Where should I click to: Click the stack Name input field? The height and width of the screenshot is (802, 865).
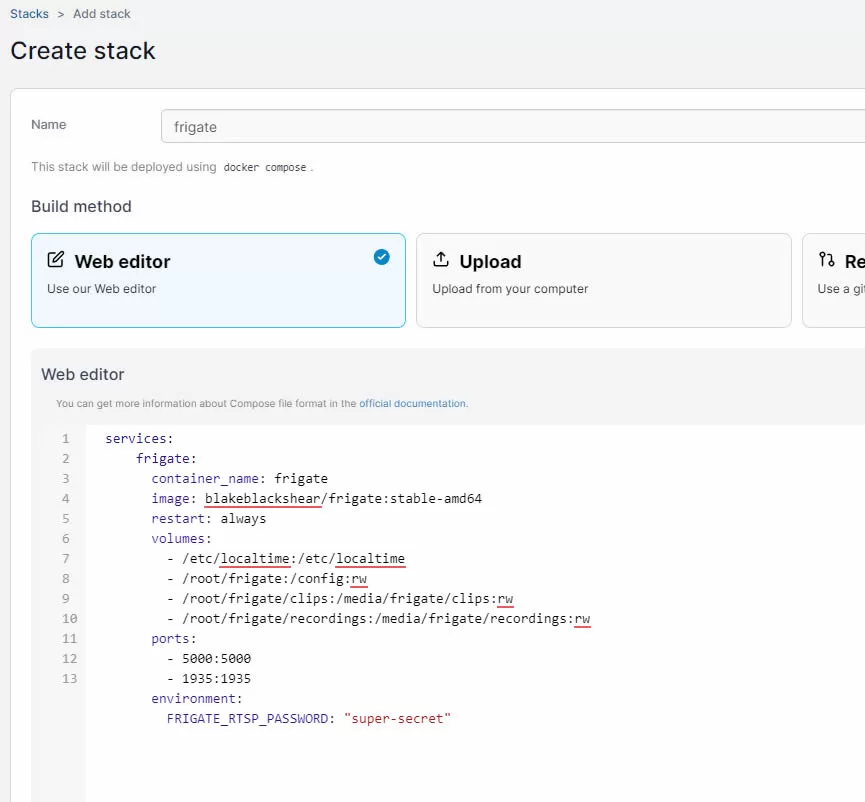(513, 126)
